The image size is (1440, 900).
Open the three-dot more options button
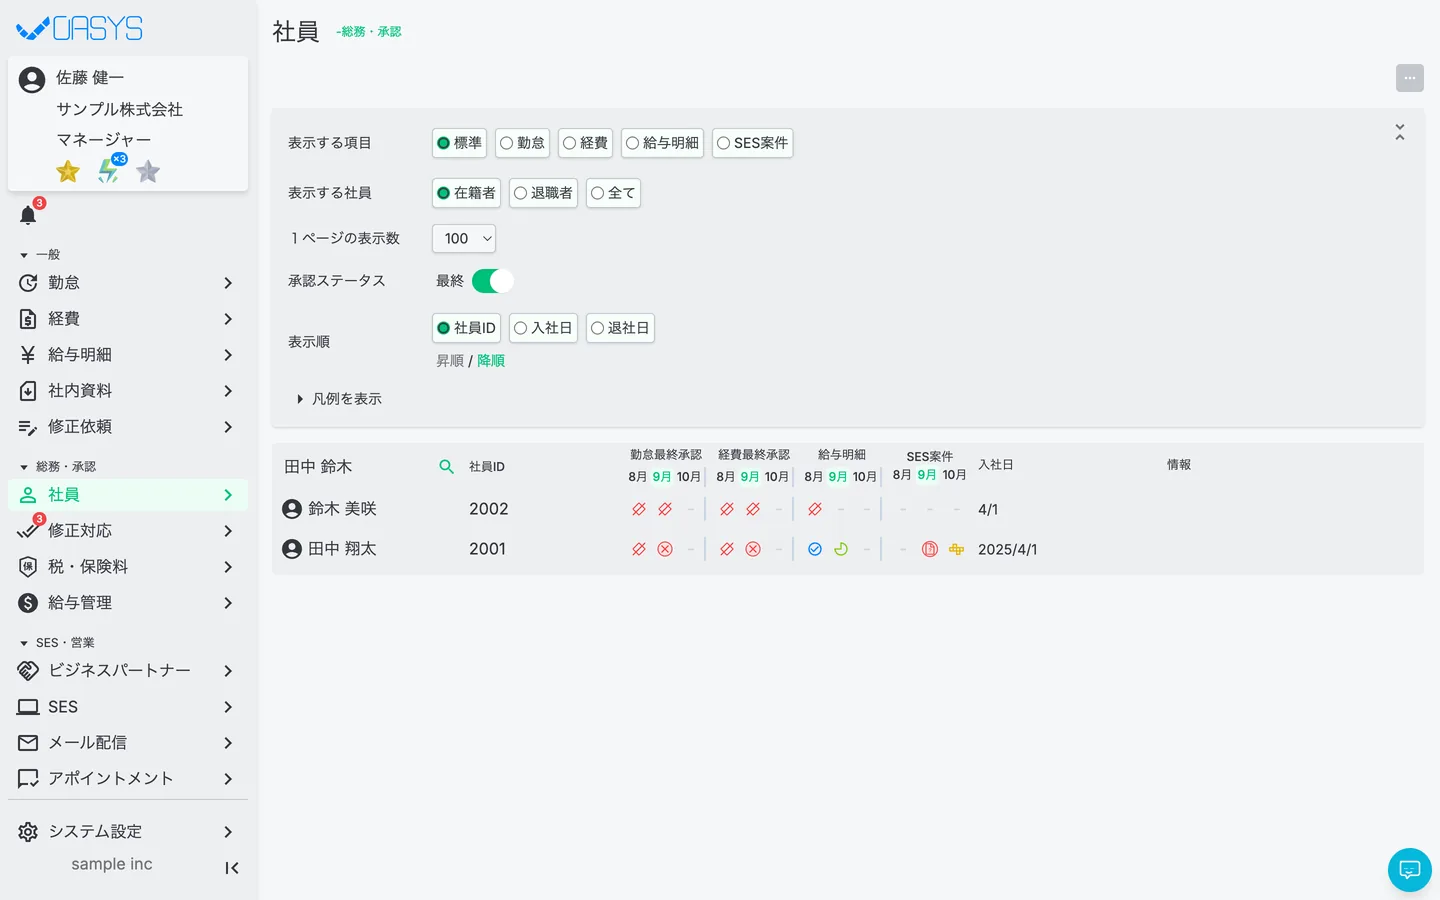tap(1410, 78)
